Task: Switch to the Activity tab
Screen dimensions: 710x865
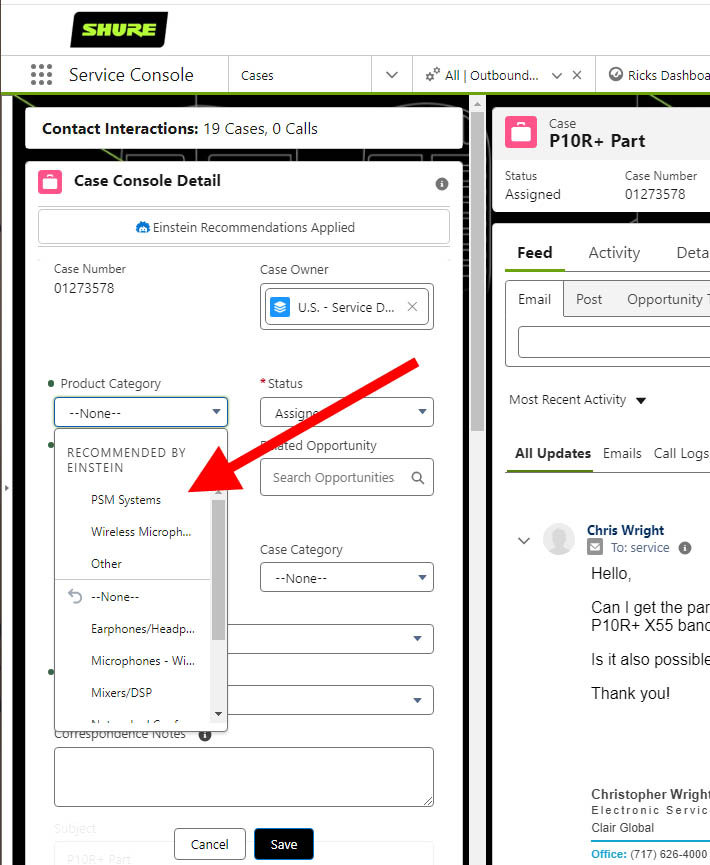Action: coord(614,253)
